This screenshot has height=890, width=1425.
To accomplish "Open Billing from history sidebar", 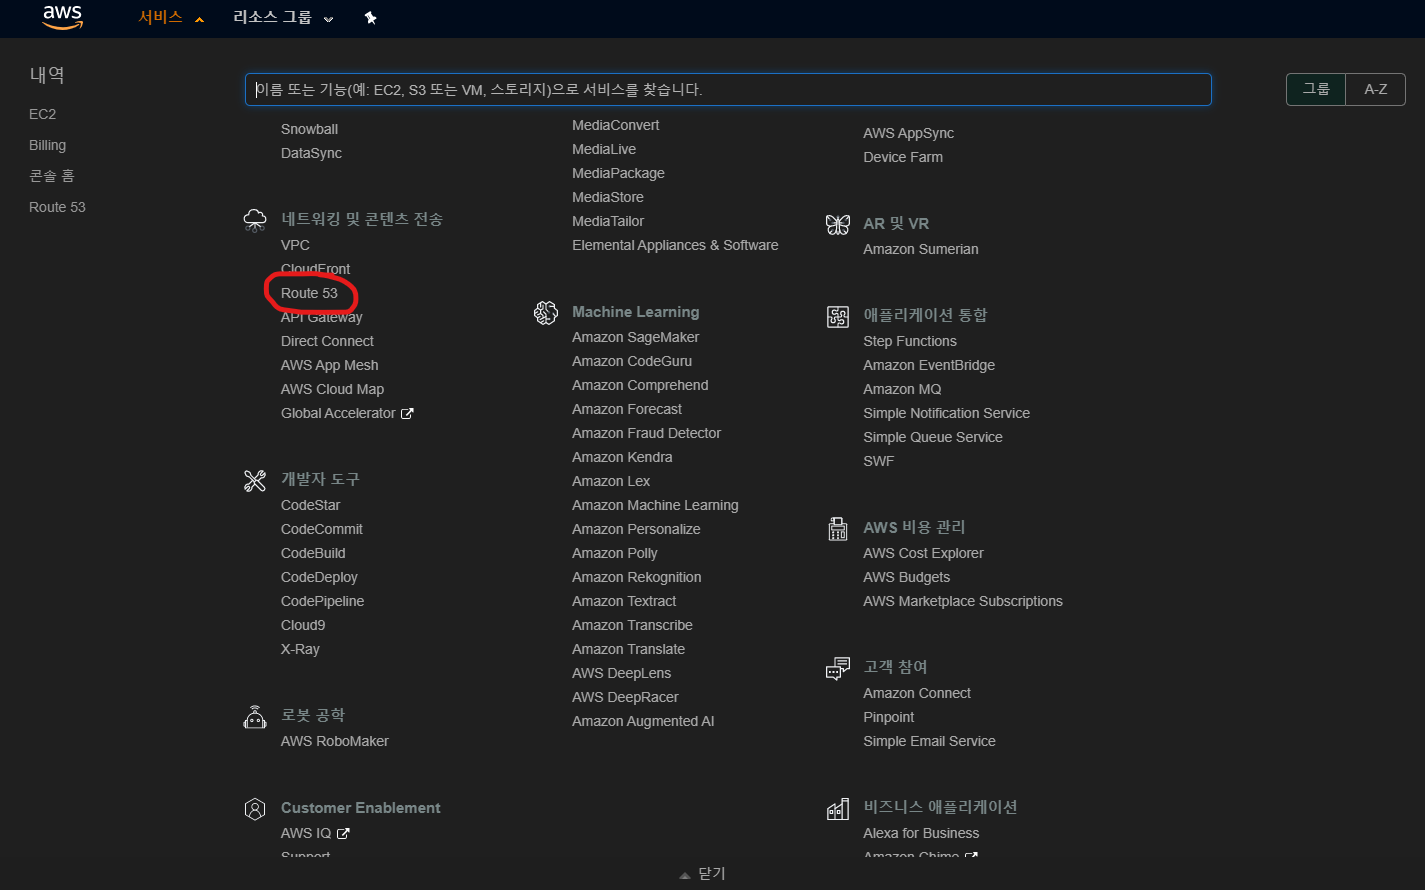I will [x=48, y=145].
